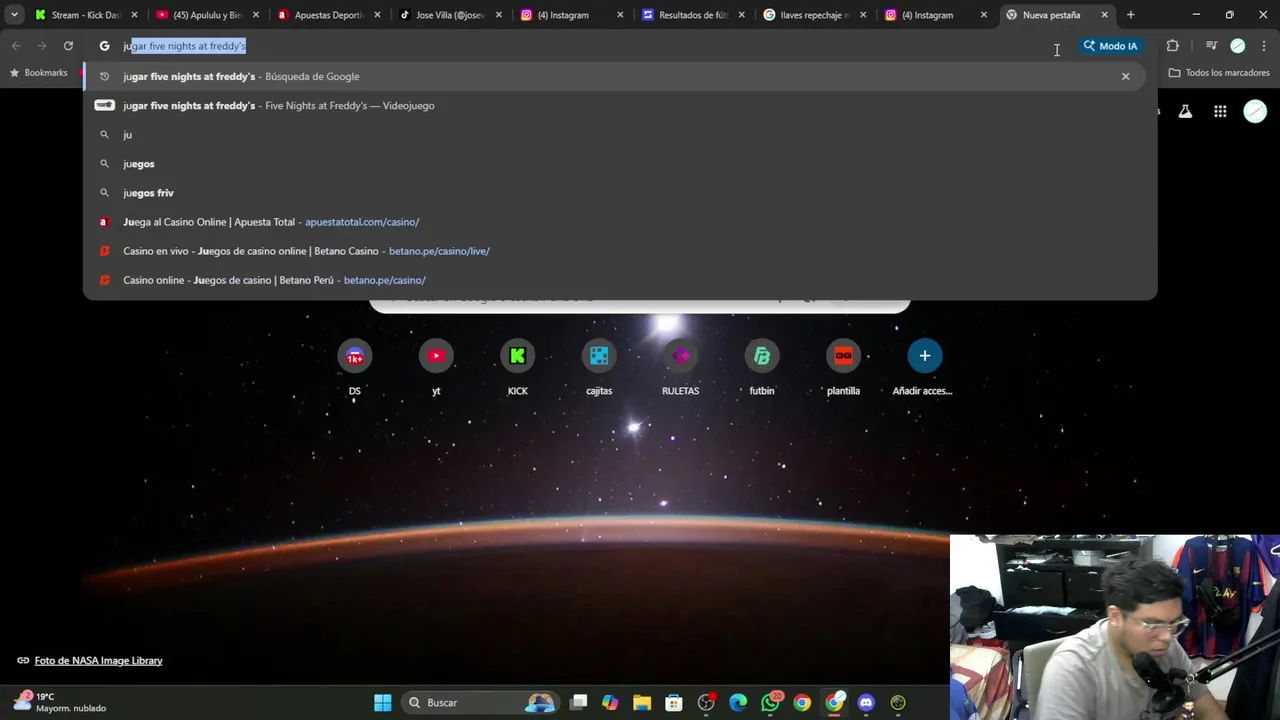Open the Extensions puzzle icon
This screenshot has height=720, width=1280.
tap(1173, 46)
